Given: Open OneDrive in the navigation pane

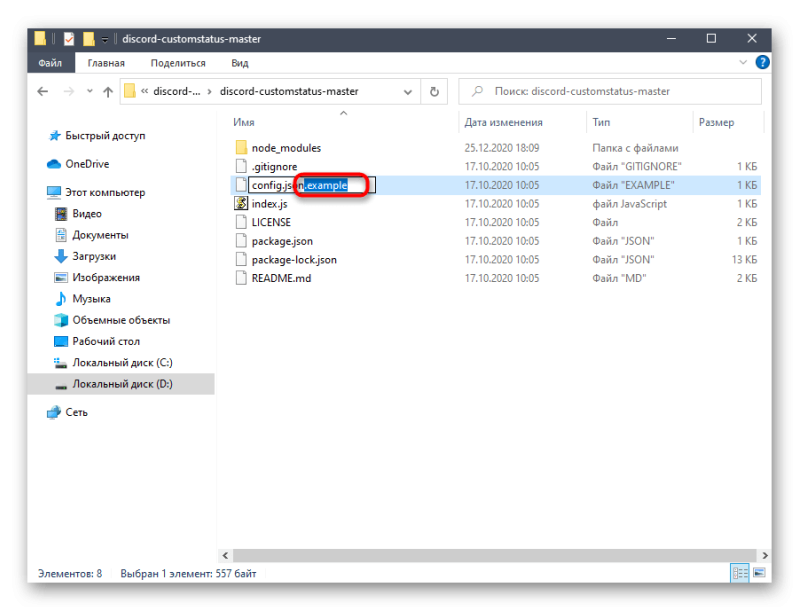Looking at the screenshot, I should click(x=87, y=164).
